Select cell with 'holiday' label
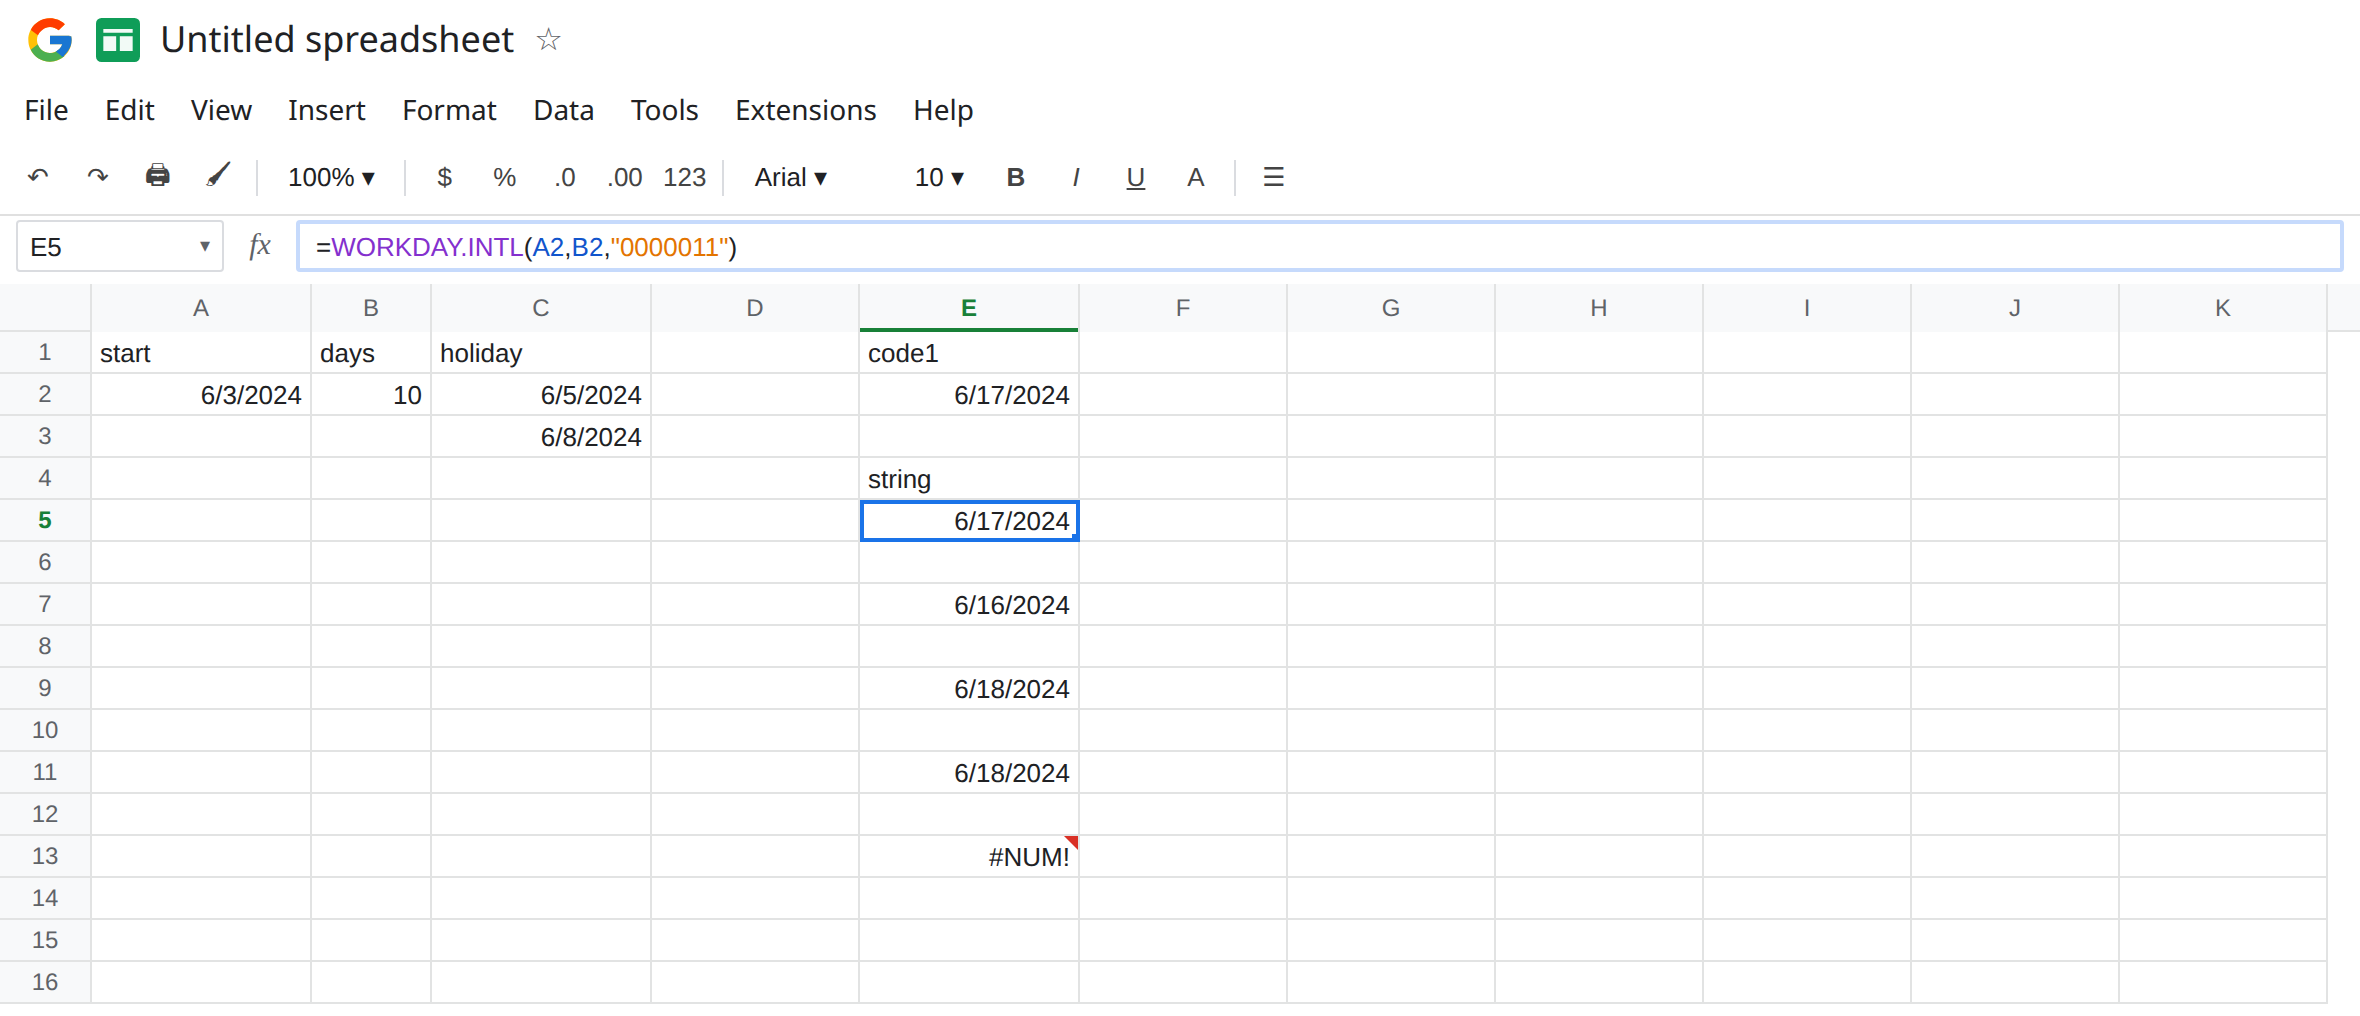The width and height of the screenshot is (2360, 1016). tap(541, 353)
